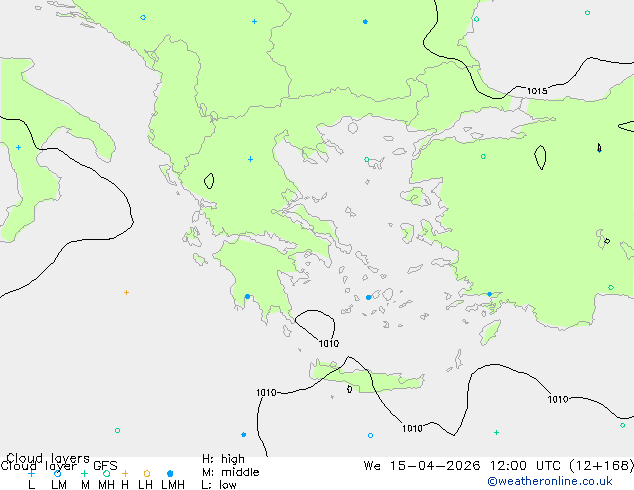Click the 'M: middle' legend text
The height and width of the screenshot is (490, 634).
click(x=230, y=472)
